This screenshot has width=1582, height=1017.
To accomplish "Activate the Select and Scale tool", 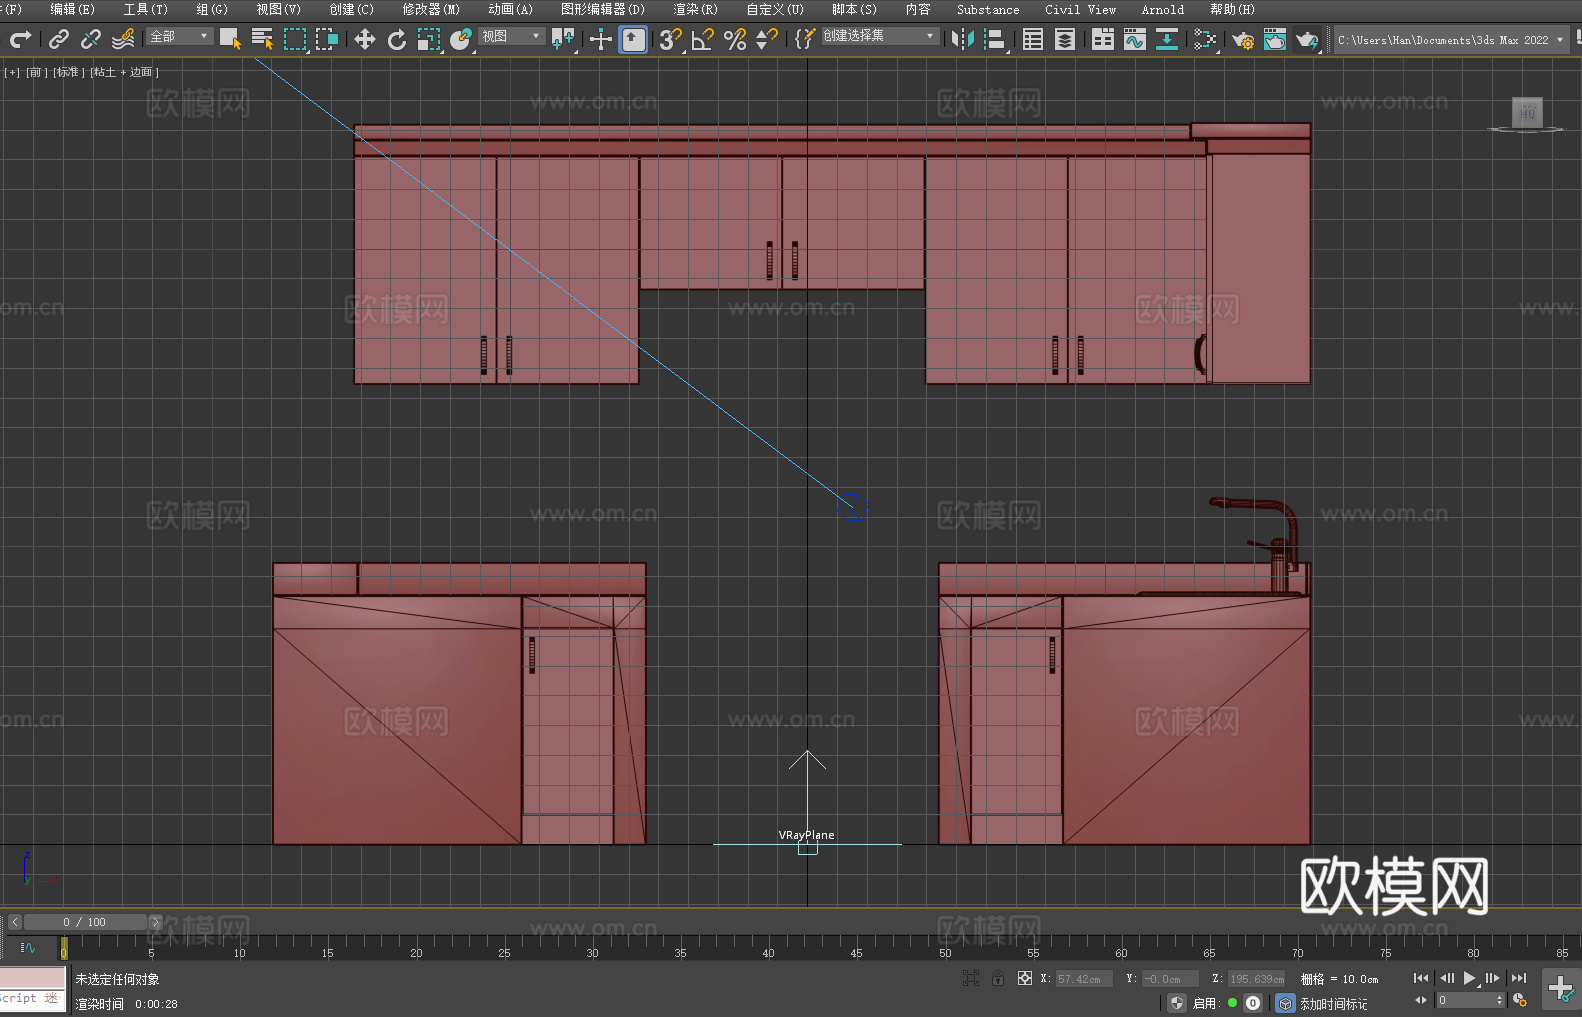I will tap(429, 39).
